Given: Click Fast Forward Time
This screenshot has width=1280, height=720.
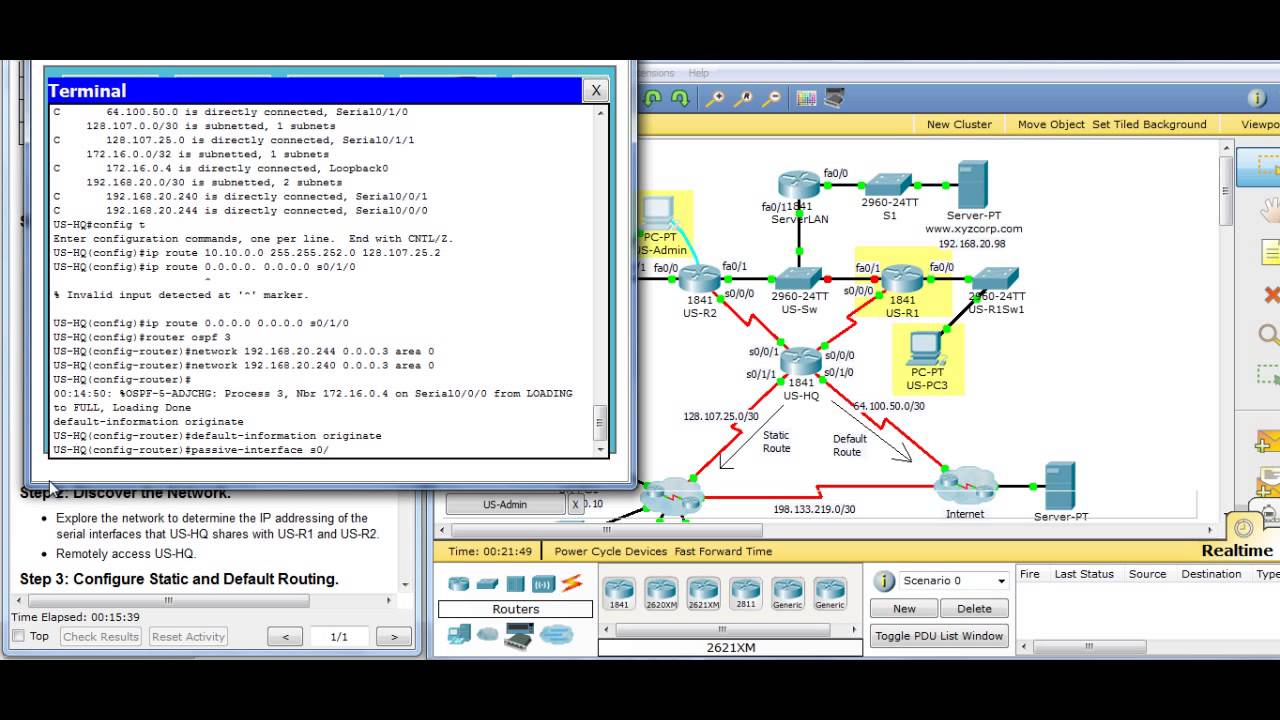Looking at the screenshot, I should pyautogui.click(x=723, y=551).
